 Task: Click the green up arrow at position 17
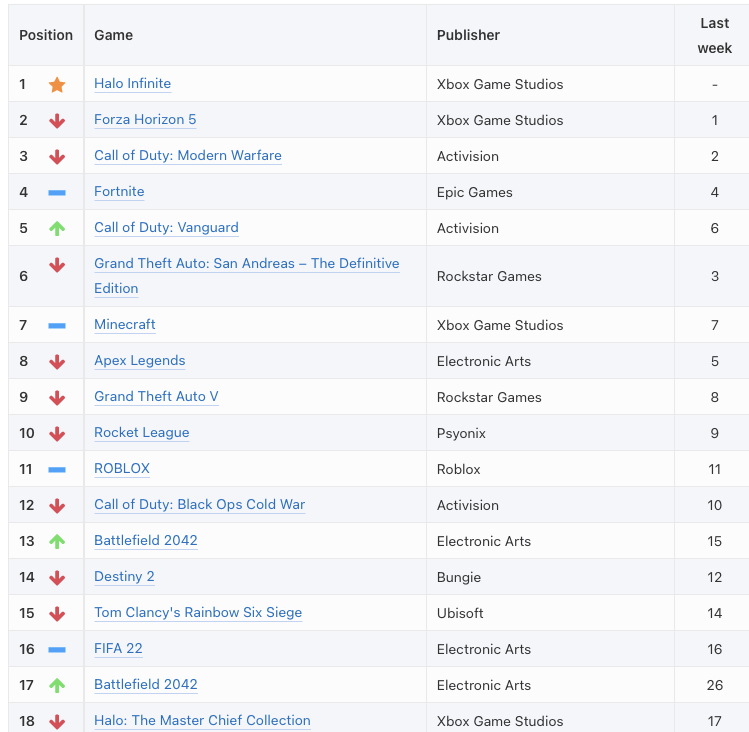click(x=57, y=686)
